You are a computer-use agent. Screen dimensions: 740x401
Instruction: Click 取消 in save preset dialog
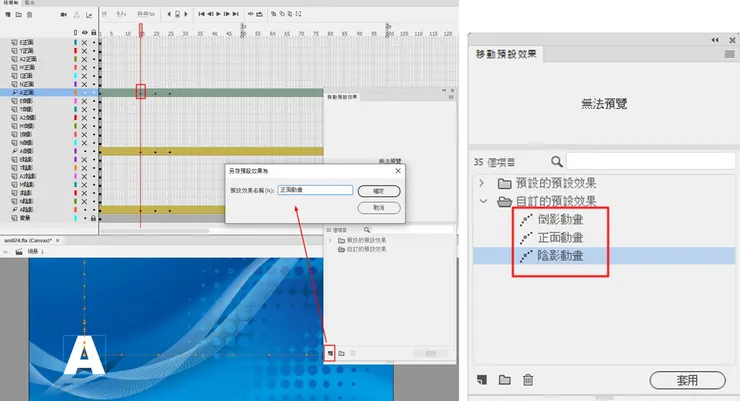[x=379, y=208]
